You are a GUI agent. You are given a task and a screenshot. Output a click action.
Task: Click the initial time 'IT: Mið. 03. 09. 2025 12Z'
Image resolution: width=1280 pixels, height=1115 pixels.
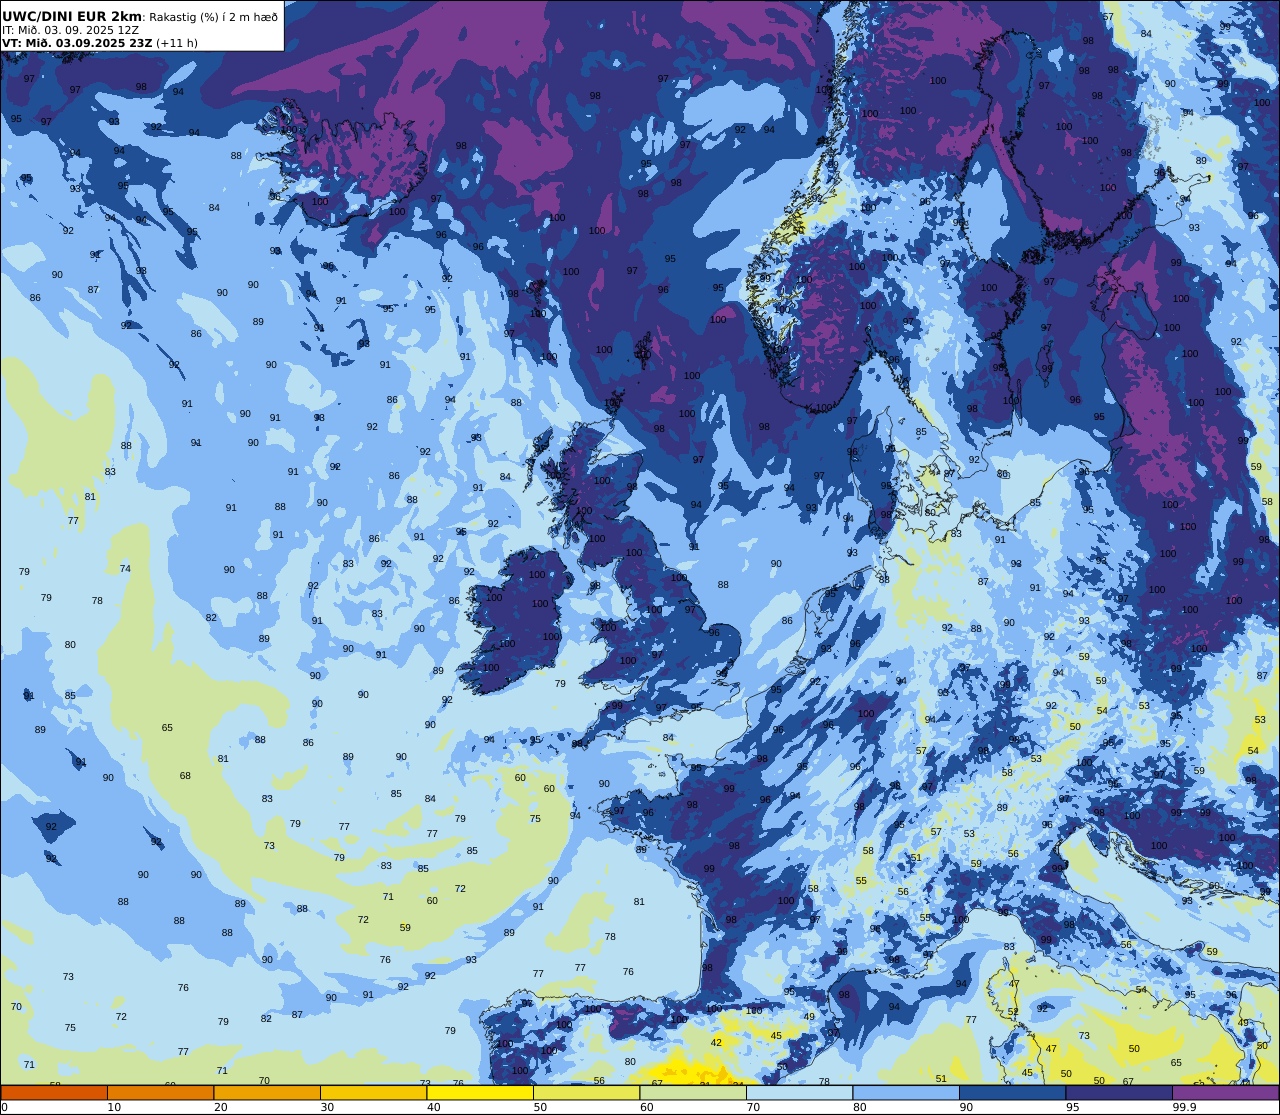pyautogui.click(x=71, y=30)
